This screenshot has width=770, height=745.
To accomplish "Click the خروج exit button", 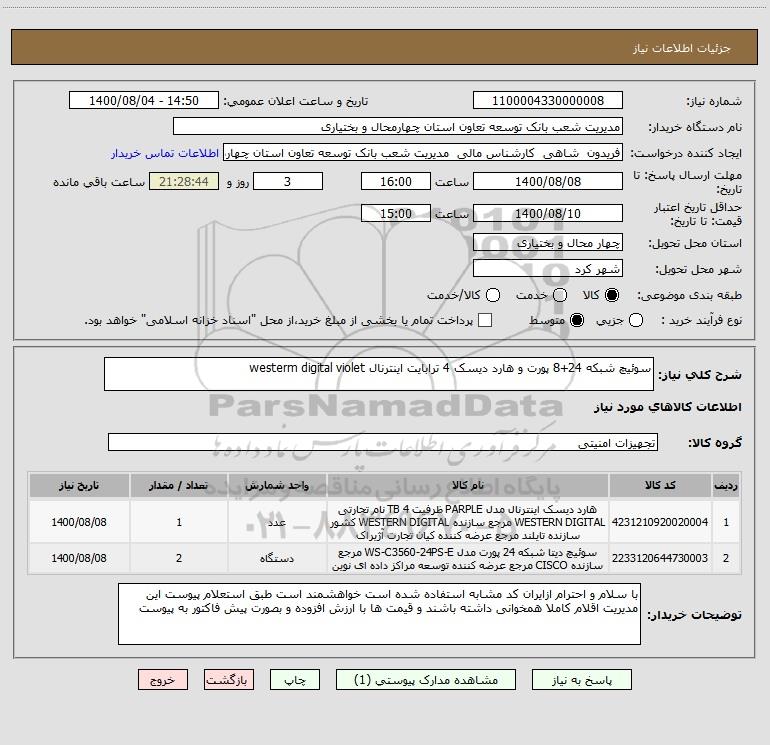I will [163, 680].
